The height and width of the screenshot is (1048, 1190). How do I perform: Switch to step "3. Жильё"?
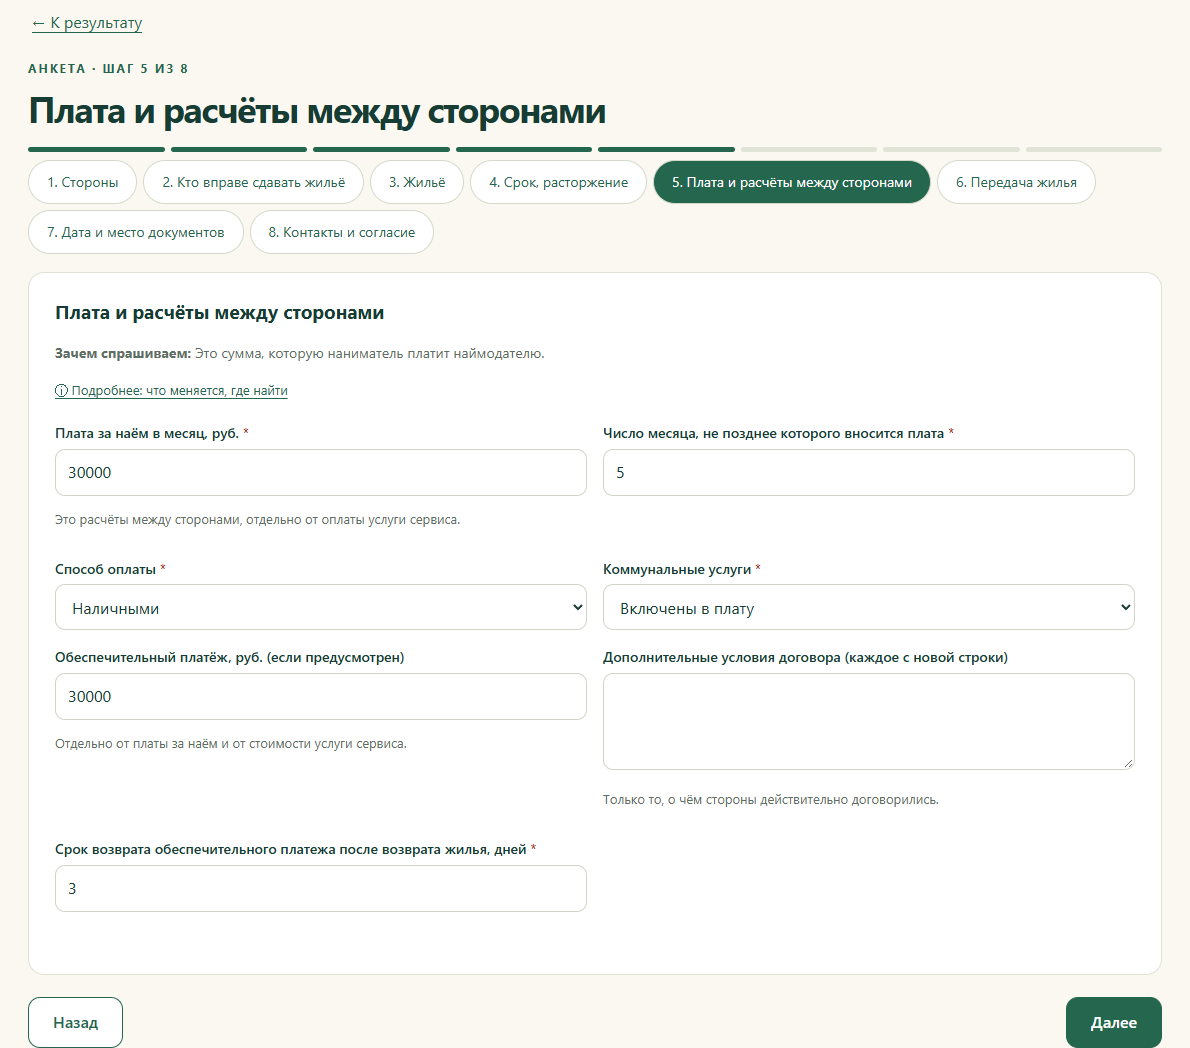click(417, 182)
